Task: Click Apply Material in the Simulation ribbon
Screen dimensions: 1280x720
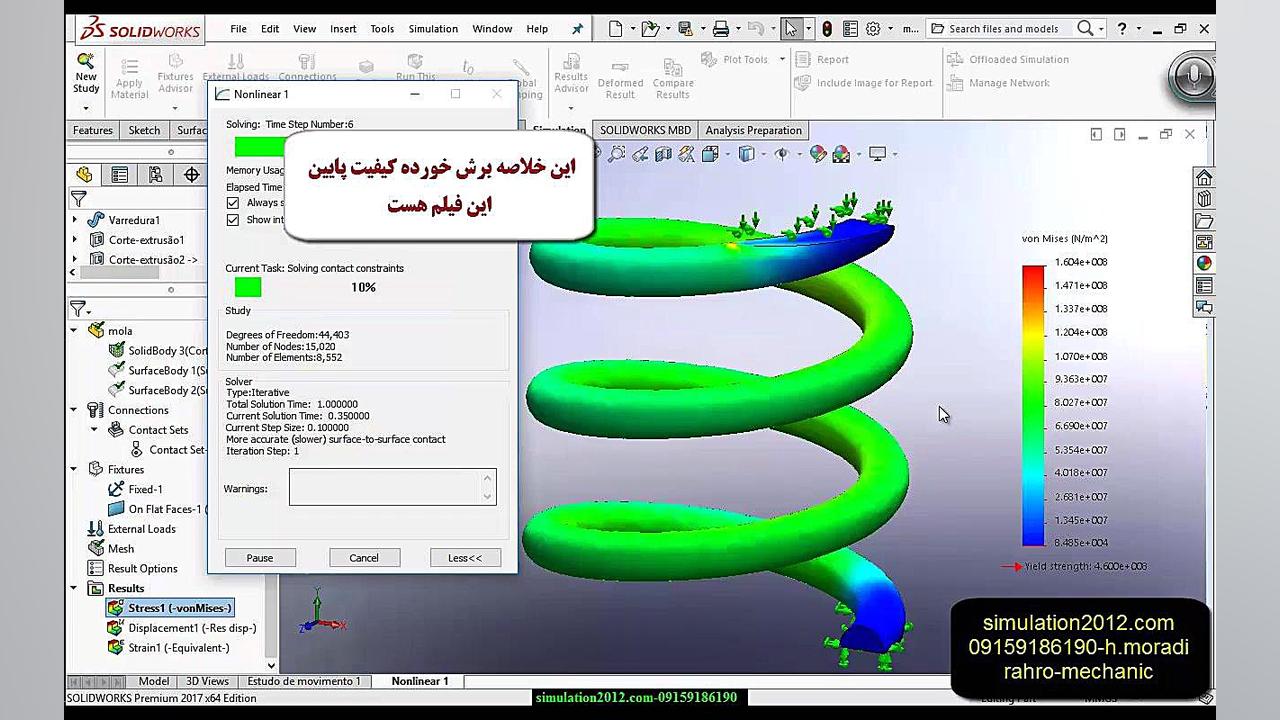Action: (129, 77)
